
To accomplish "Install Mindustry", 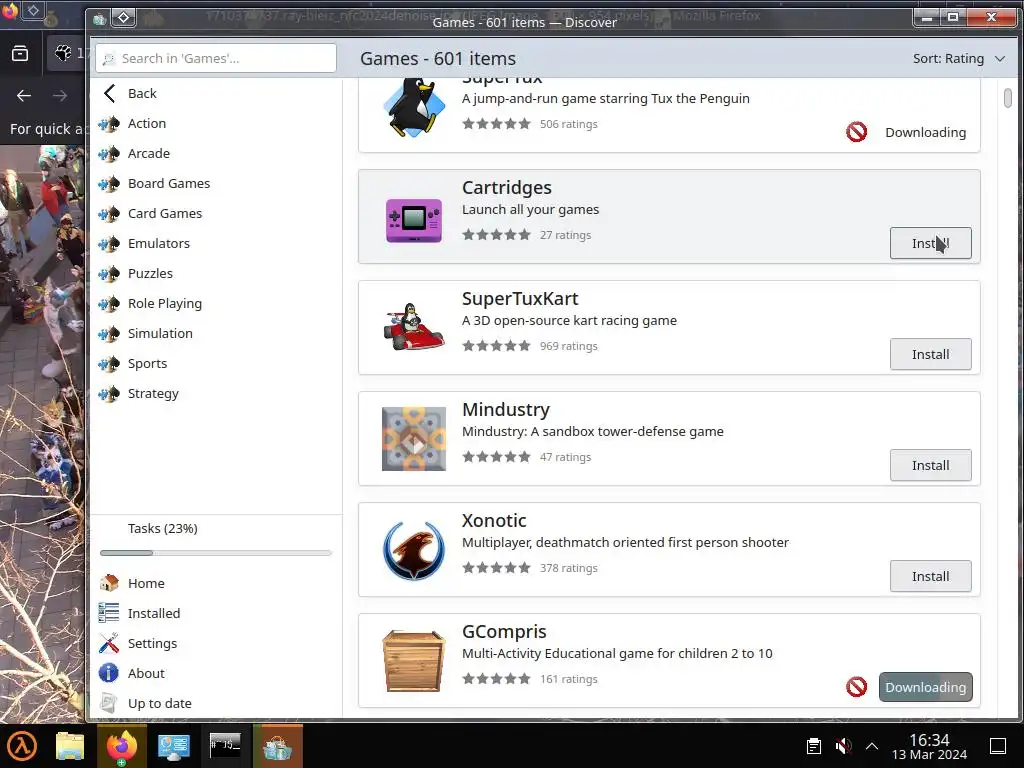I will (x=931, y=465).
